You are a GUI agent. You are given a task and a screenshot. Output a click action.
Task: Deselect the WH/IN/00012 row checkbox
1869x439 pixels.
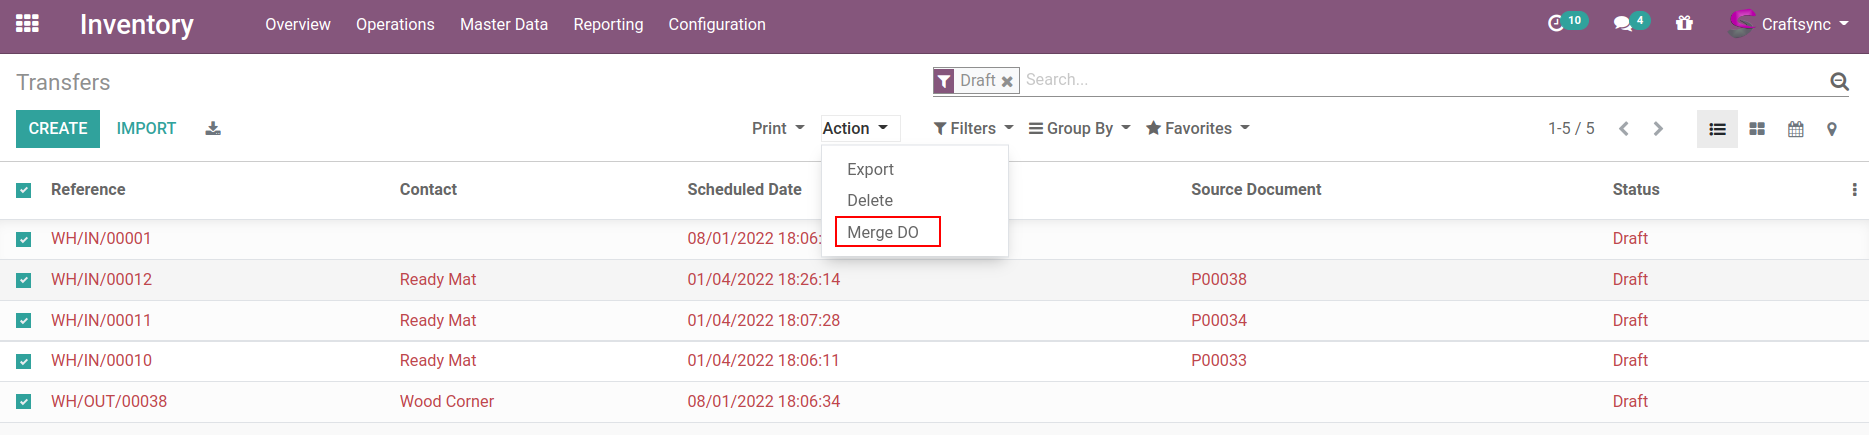point(24,280)
